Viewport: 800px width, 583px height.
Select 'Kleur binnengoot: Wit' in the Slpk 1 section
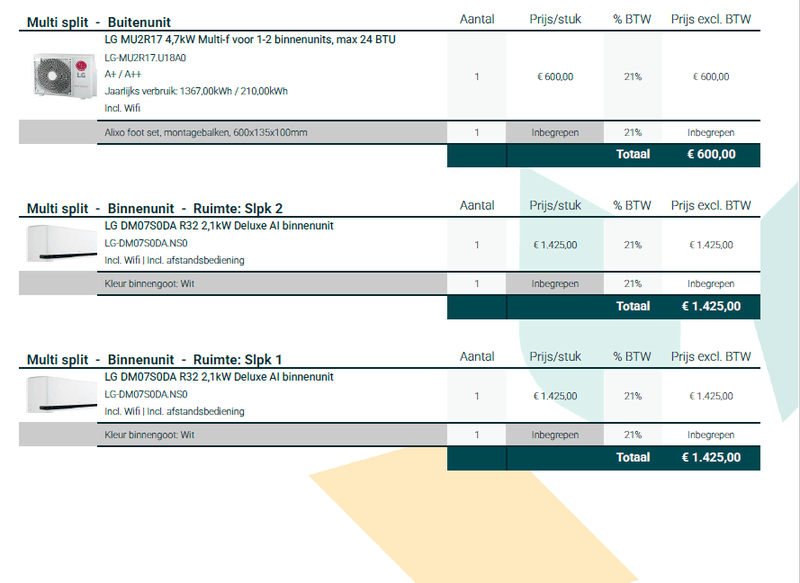(x=149, y=435)
